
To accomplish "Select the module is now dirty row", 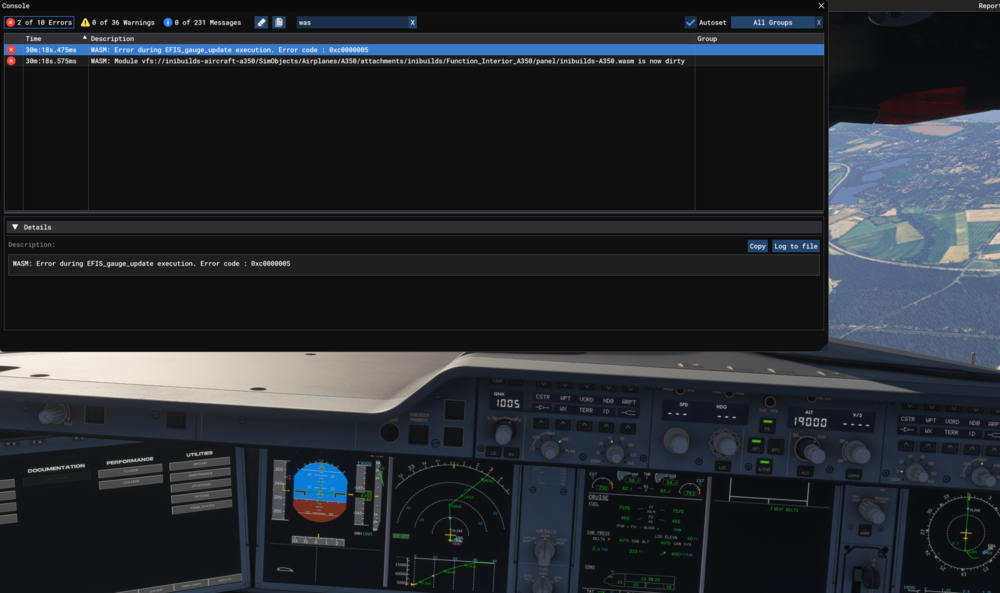I will coord(300,61).
